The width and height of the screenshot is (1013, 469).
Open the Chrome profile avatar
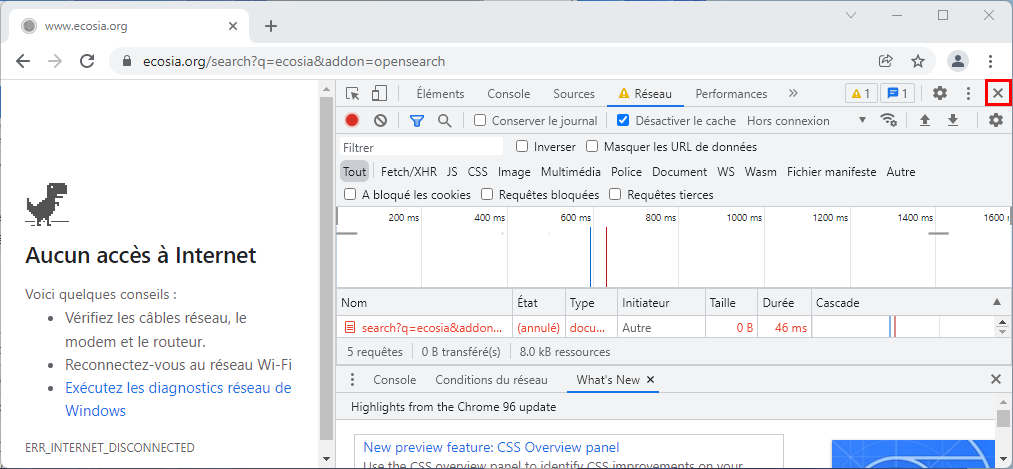(957, 61)
